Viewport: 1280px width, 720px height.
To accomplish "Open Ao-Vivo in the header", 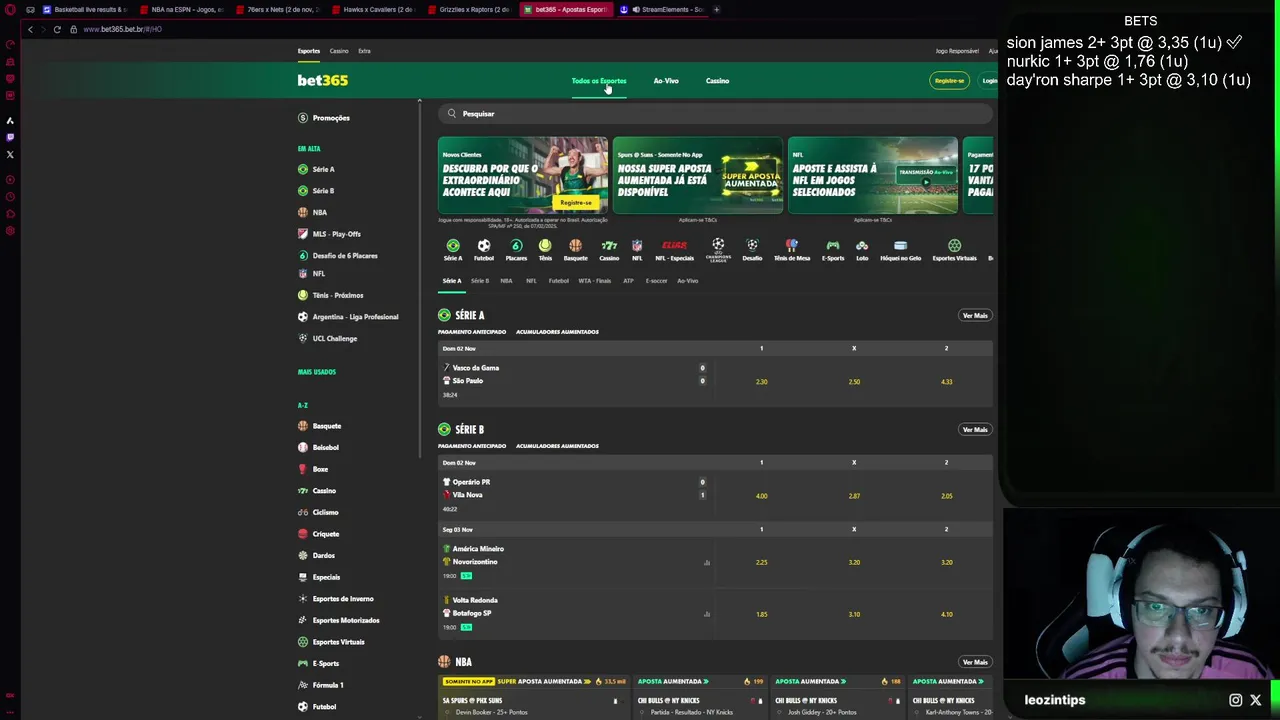I will (666, 81).
